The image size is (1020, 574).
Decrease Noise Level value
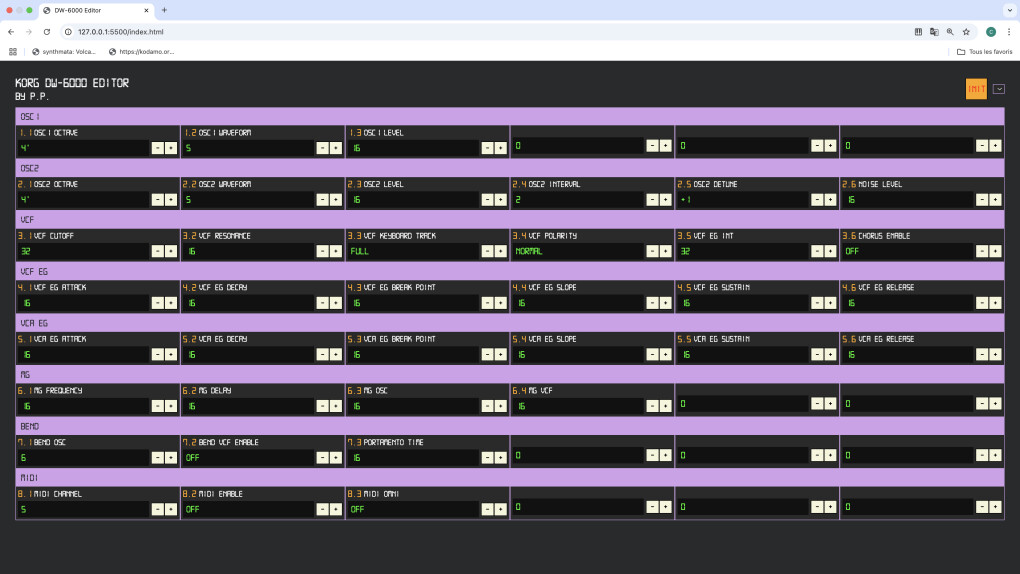point(982,200)
